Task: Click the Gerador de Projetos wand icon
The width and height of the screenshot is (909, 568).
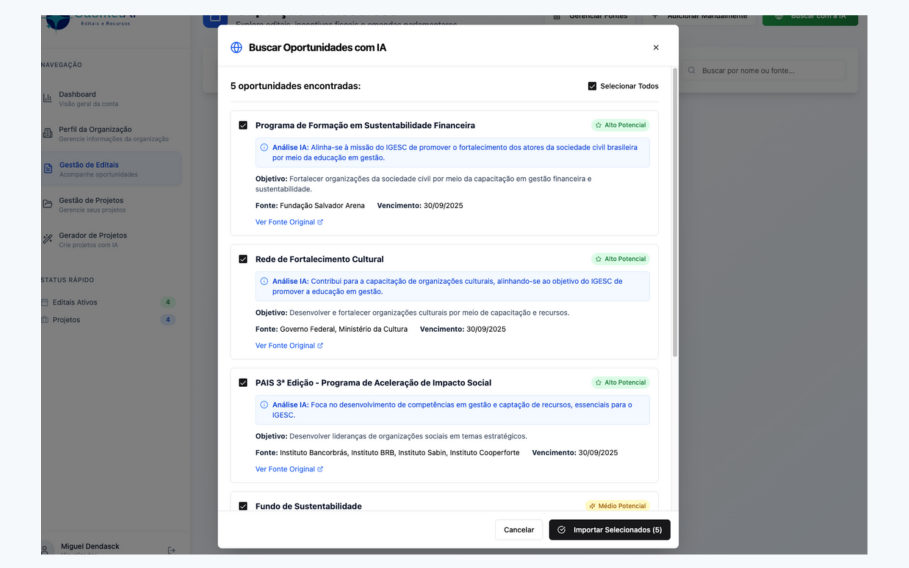Action: pos(48,240)
